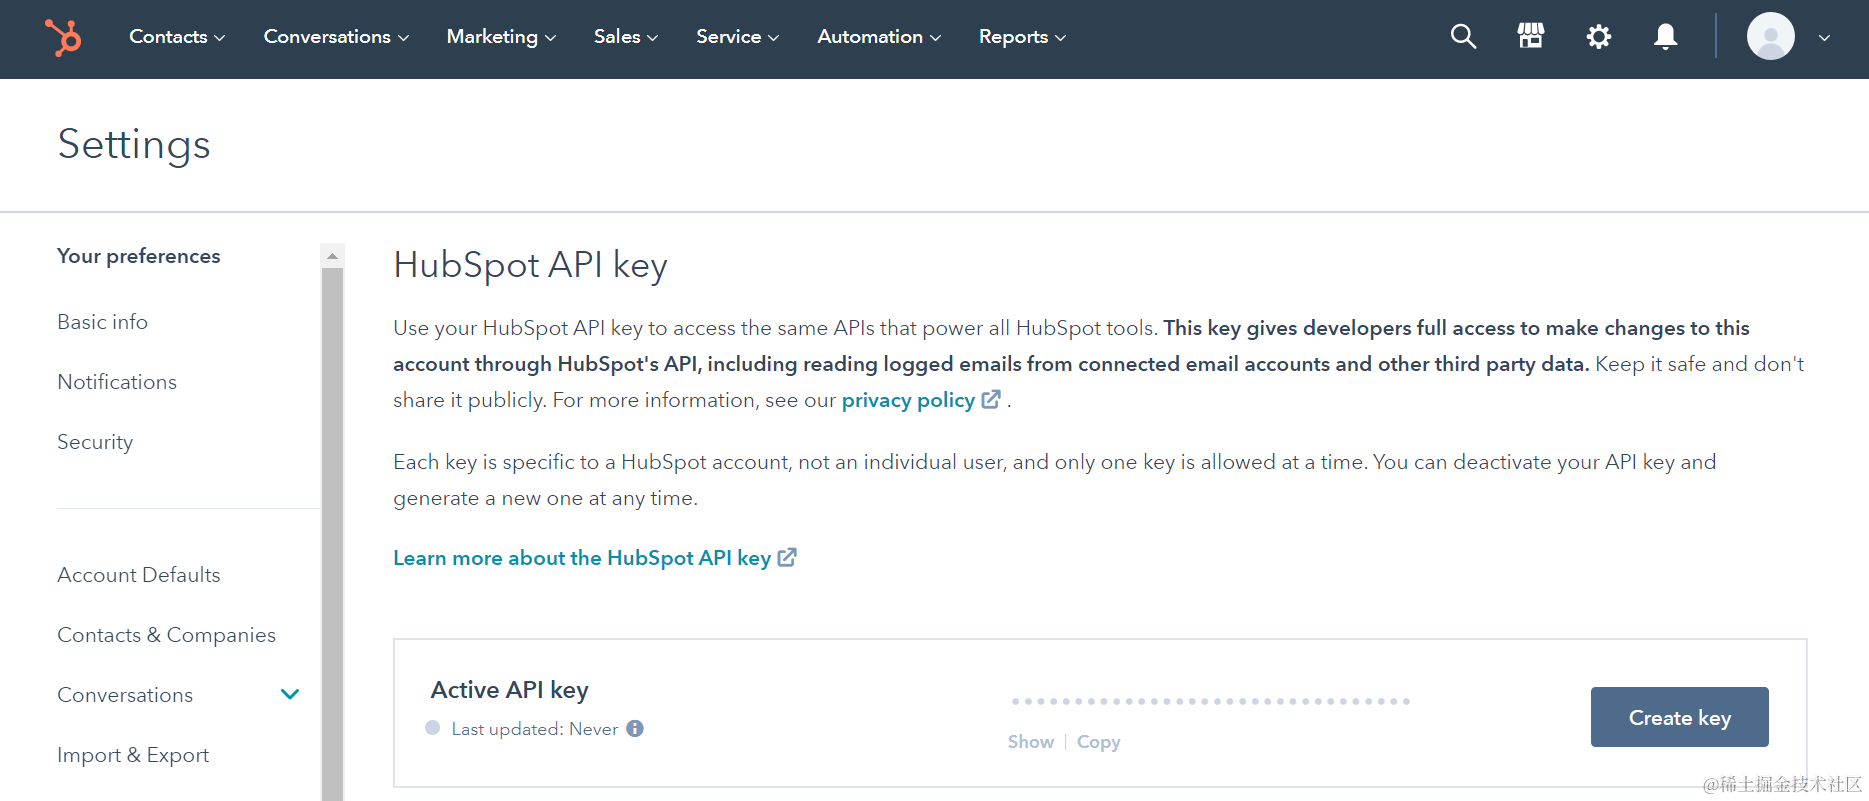Image resolution: width=1869 pixels, height=801 pixels.
Task: Select Conversations in the settings sidebar
Action: pyautogui.click(x=125, y=695)
